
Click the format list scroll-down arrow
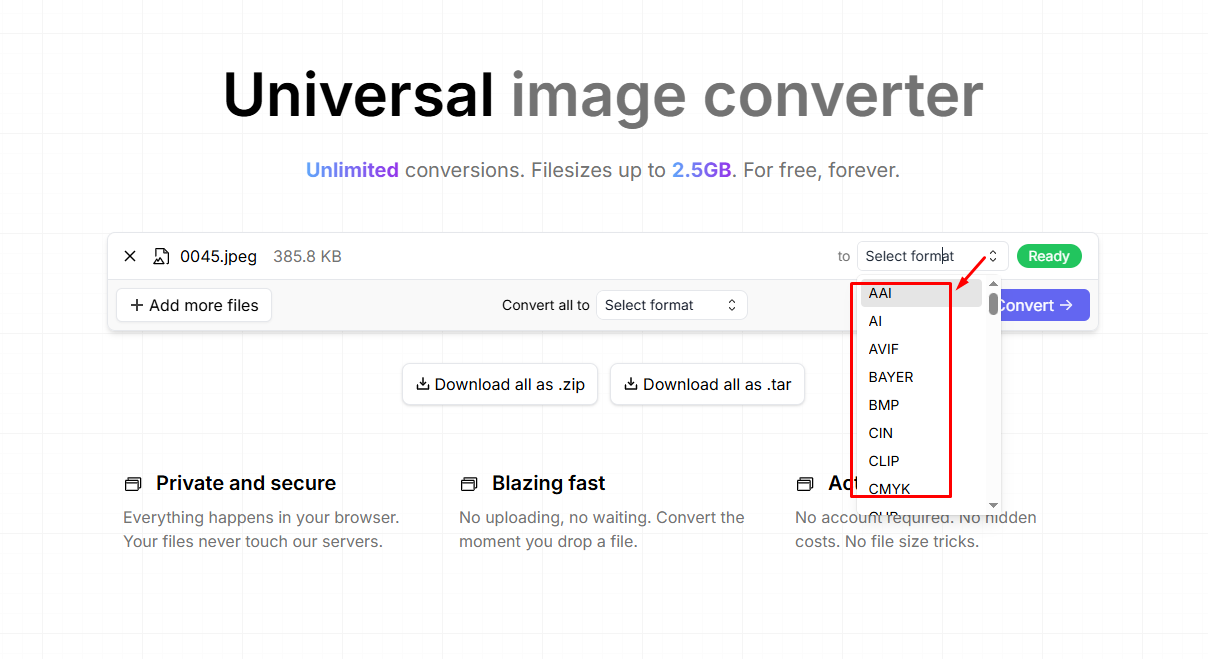993,505
